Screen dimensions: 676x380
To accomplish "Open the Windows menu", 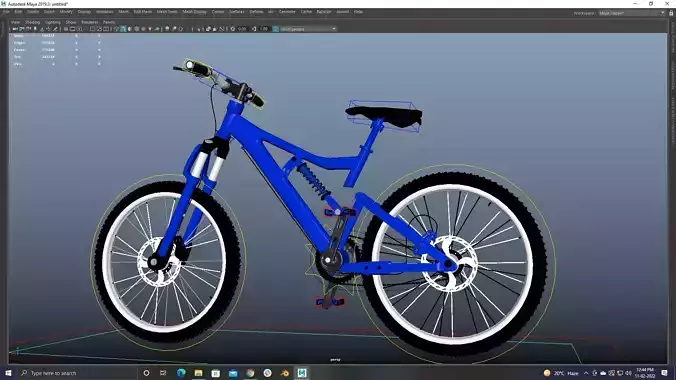I will (x=104, y=12).
